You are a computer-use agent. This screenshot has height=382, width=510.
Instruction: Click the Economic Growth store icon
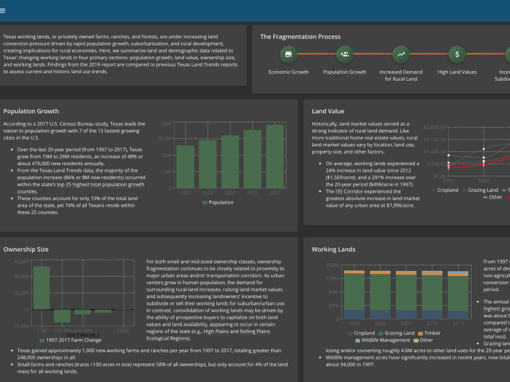[x=289, y=54]
